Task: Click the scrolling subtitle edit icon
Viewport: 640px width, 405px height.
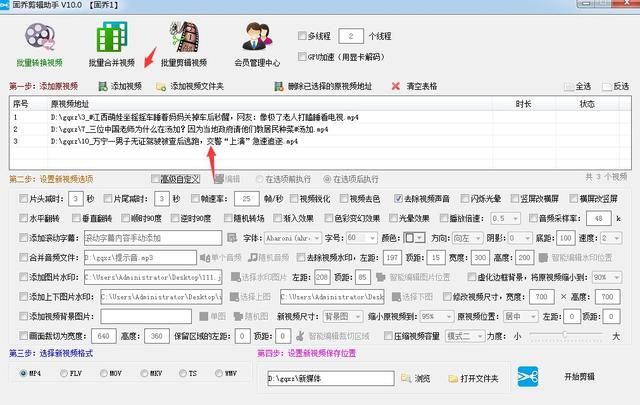Action: coord(232,238)
